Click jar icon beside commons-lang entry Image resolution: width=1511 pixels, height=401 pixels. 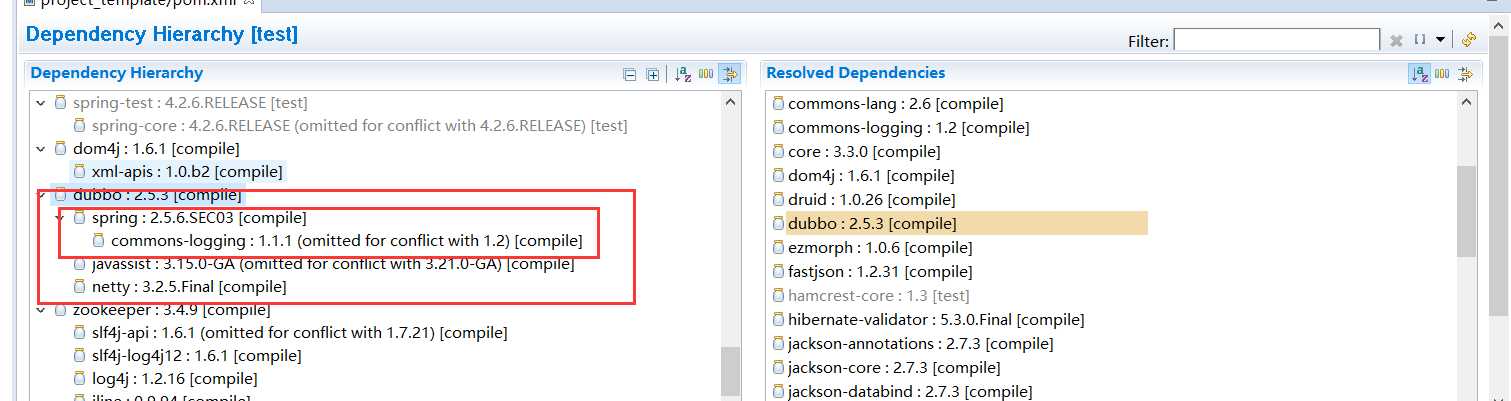coord(779,104)
